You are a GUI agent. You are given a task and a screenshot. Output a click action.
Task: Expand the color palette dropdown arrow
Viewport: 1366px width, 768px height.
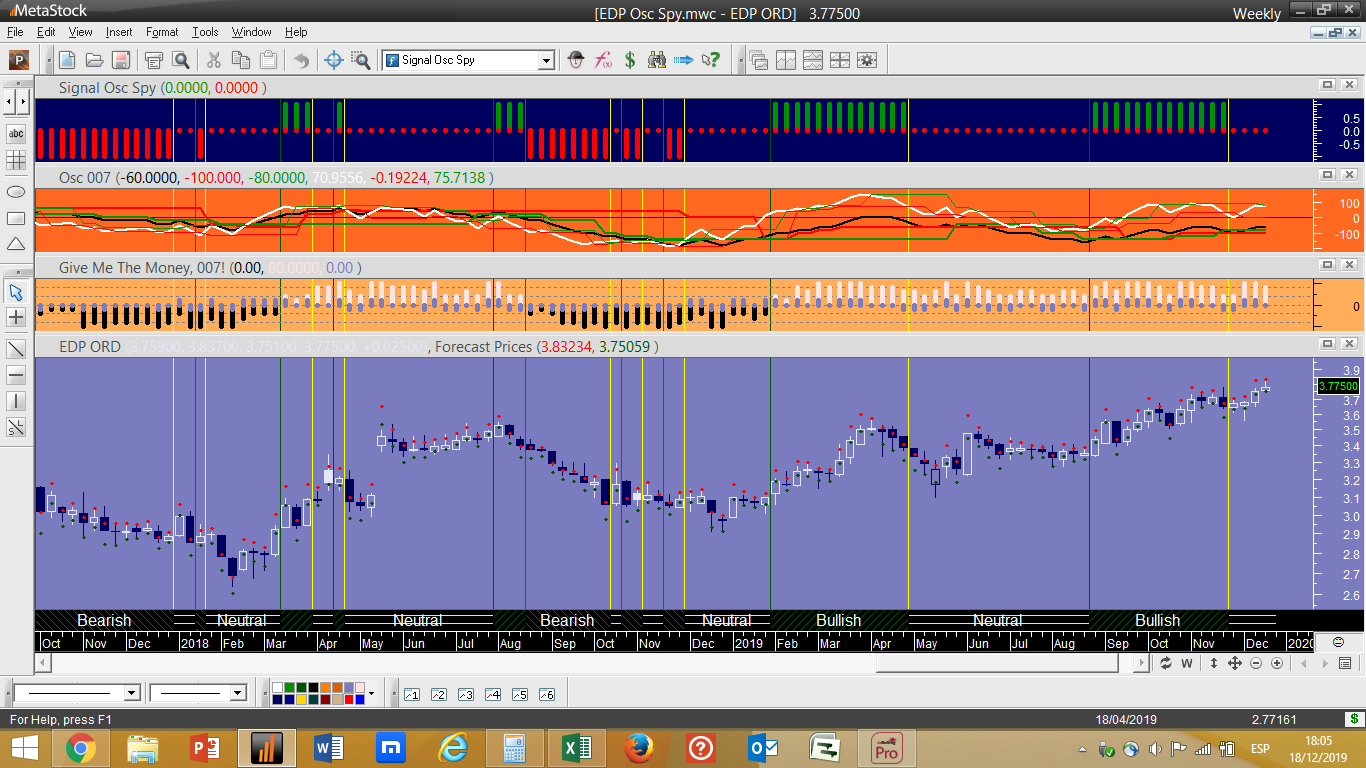click(371, 693)
